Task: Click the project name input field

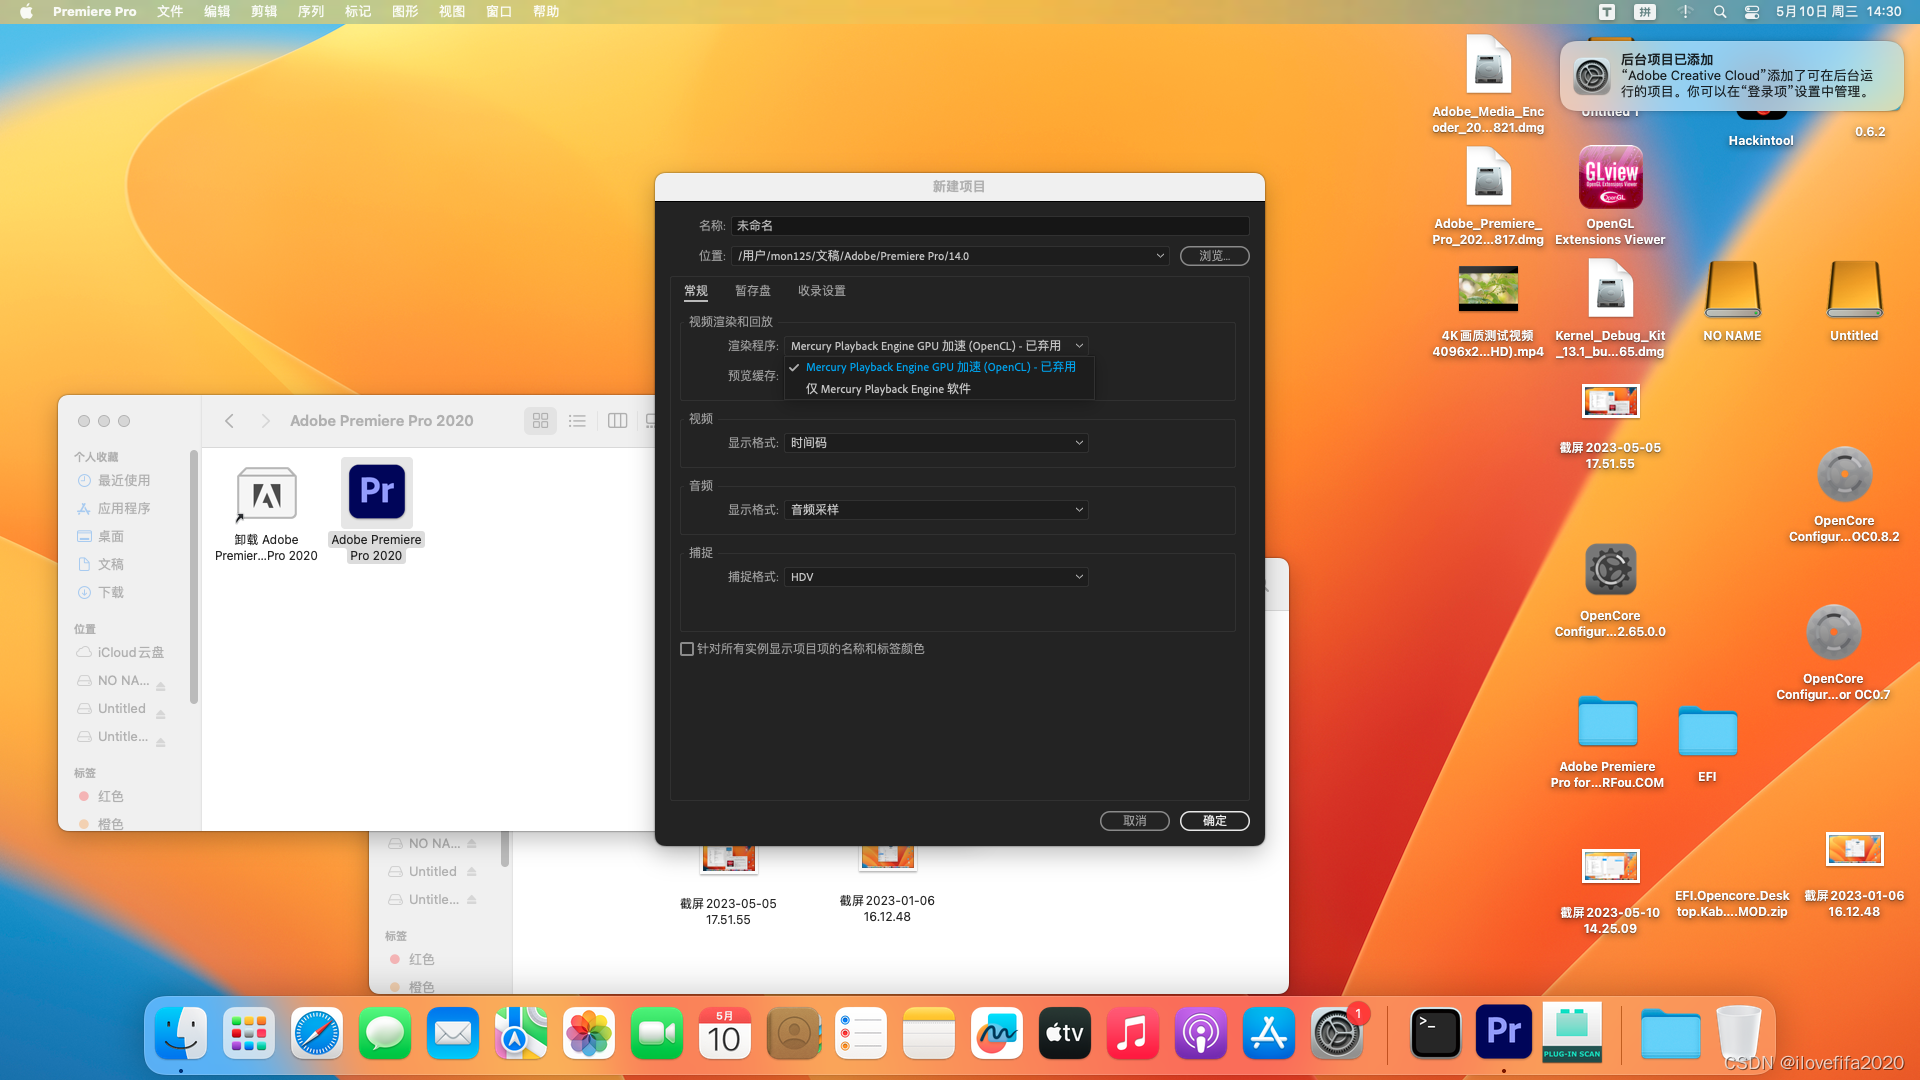Action: click(989, 226)
